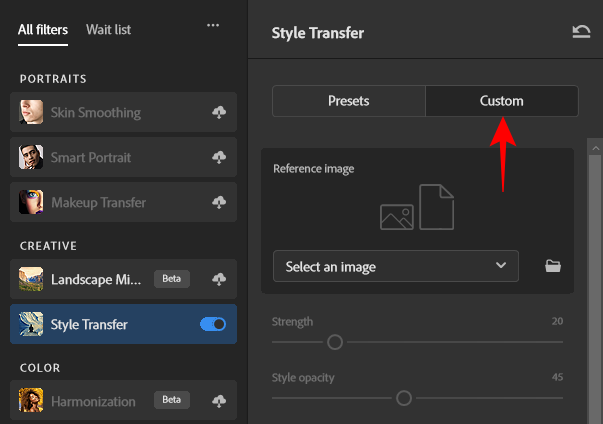Click the Strength value 20

point(557,321)
